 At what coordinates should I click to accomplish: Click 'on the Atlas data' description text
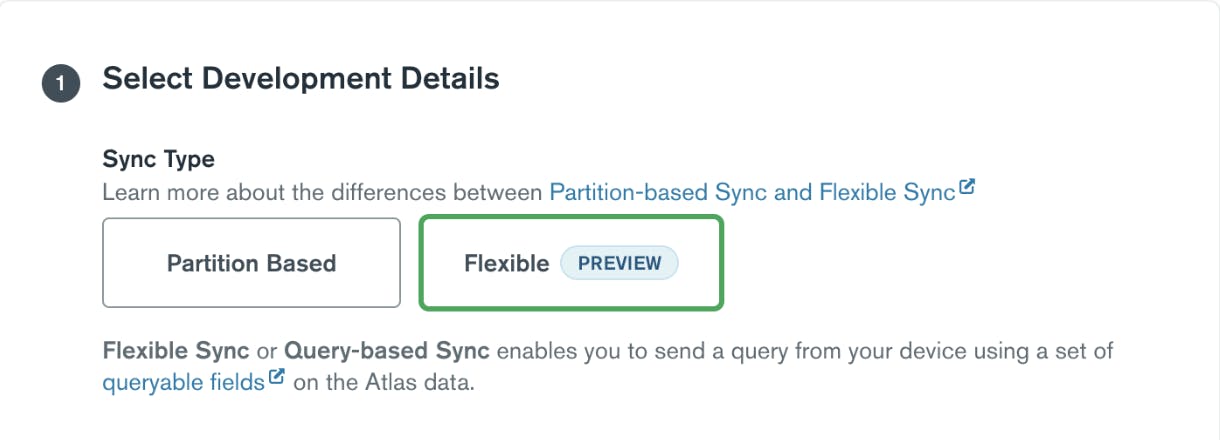coord(383,383)
